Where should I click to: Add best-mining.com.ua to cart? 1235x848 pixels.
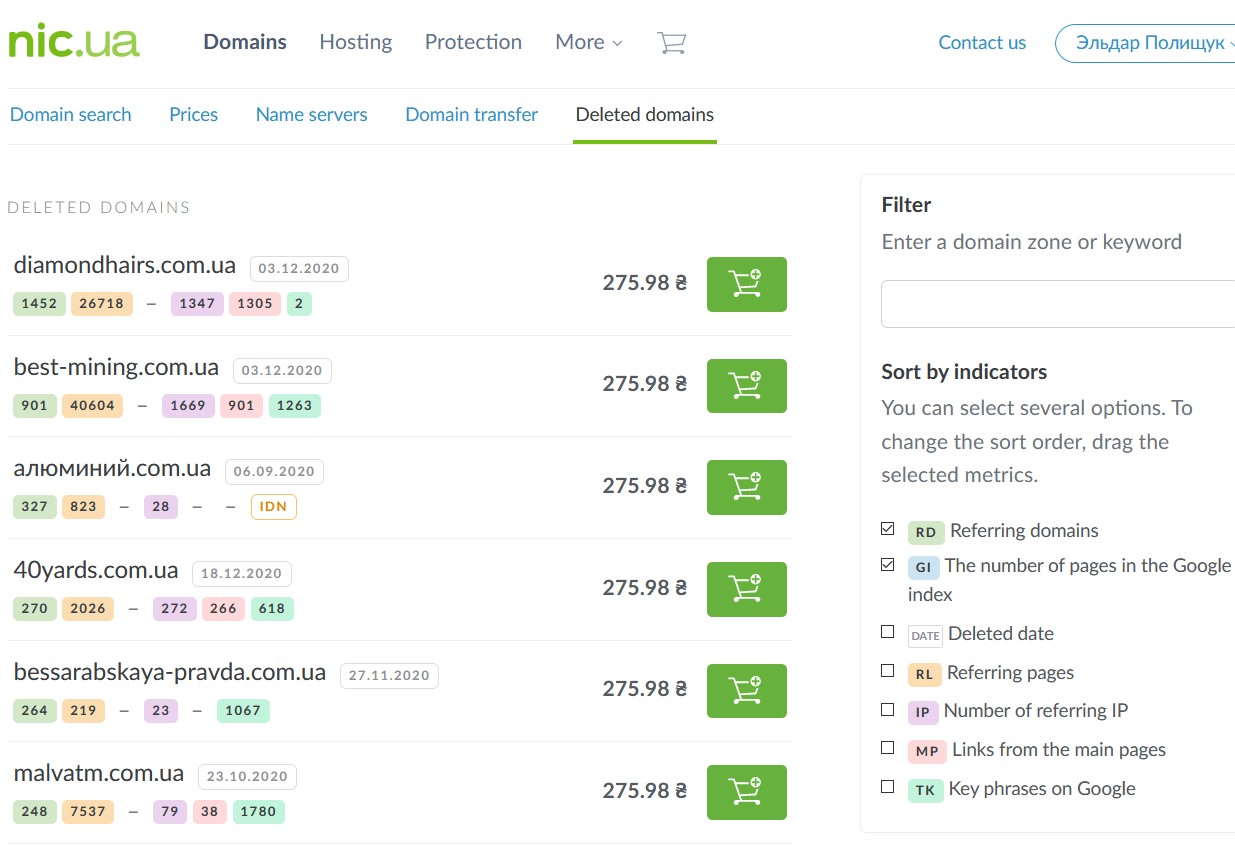[x=746, y=386]
